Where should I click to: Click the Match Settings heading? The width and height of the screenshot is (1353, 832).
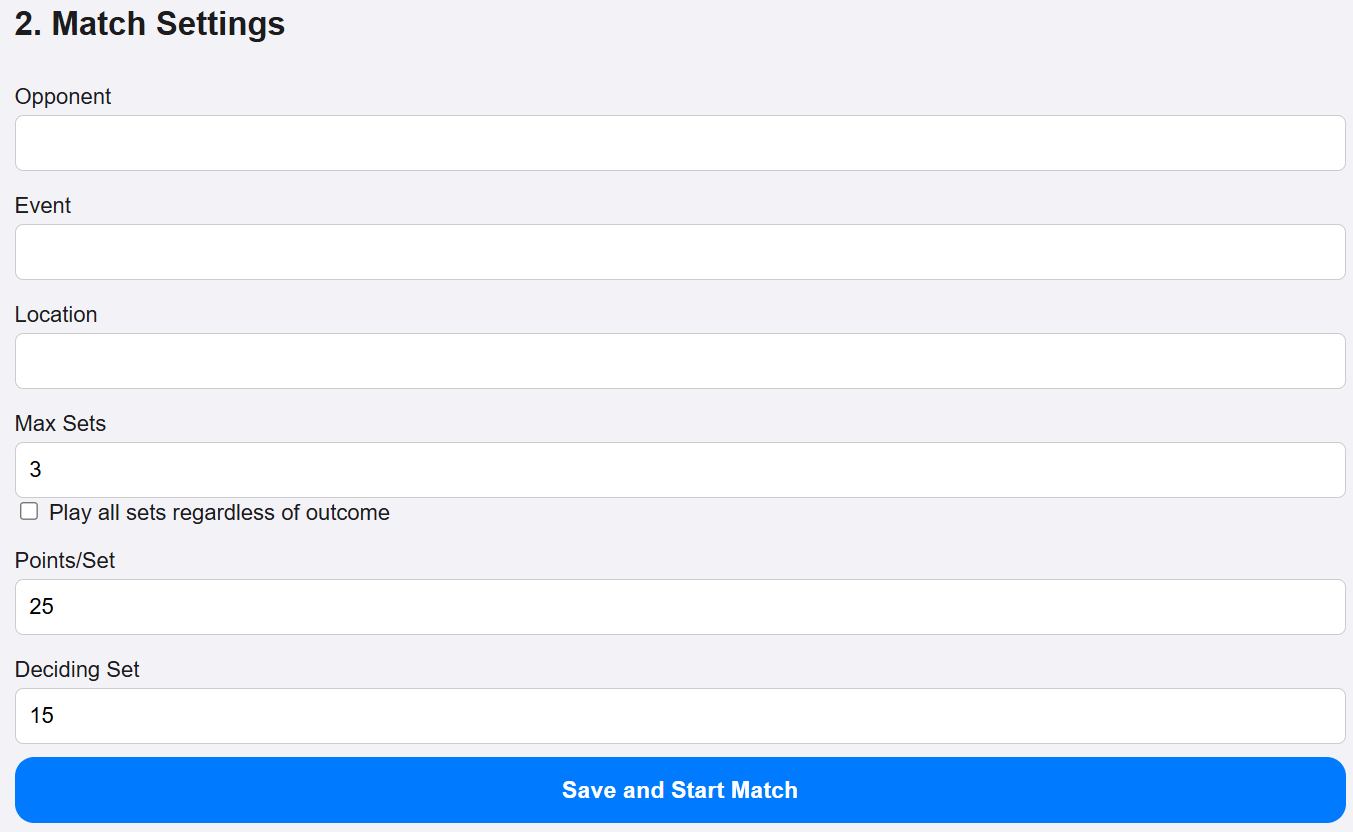pos(149,23)
